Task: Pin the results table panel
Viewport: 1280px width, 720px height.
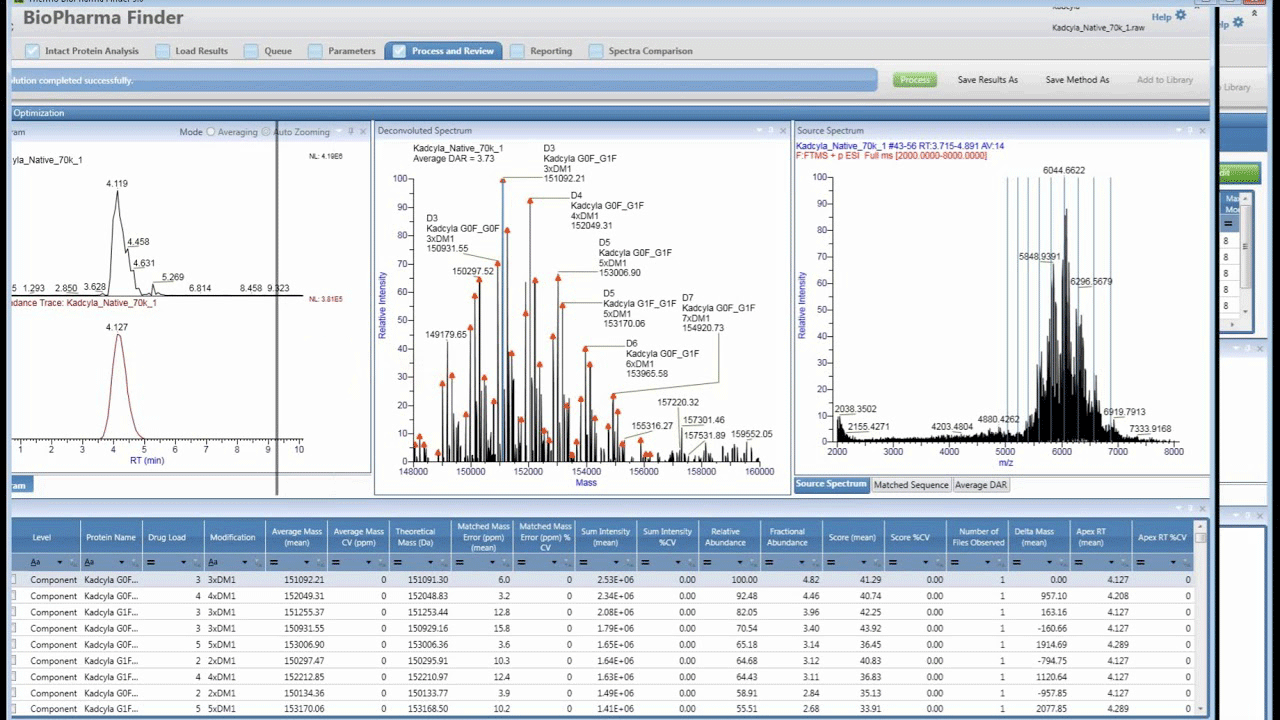Action: (1190, 509)
